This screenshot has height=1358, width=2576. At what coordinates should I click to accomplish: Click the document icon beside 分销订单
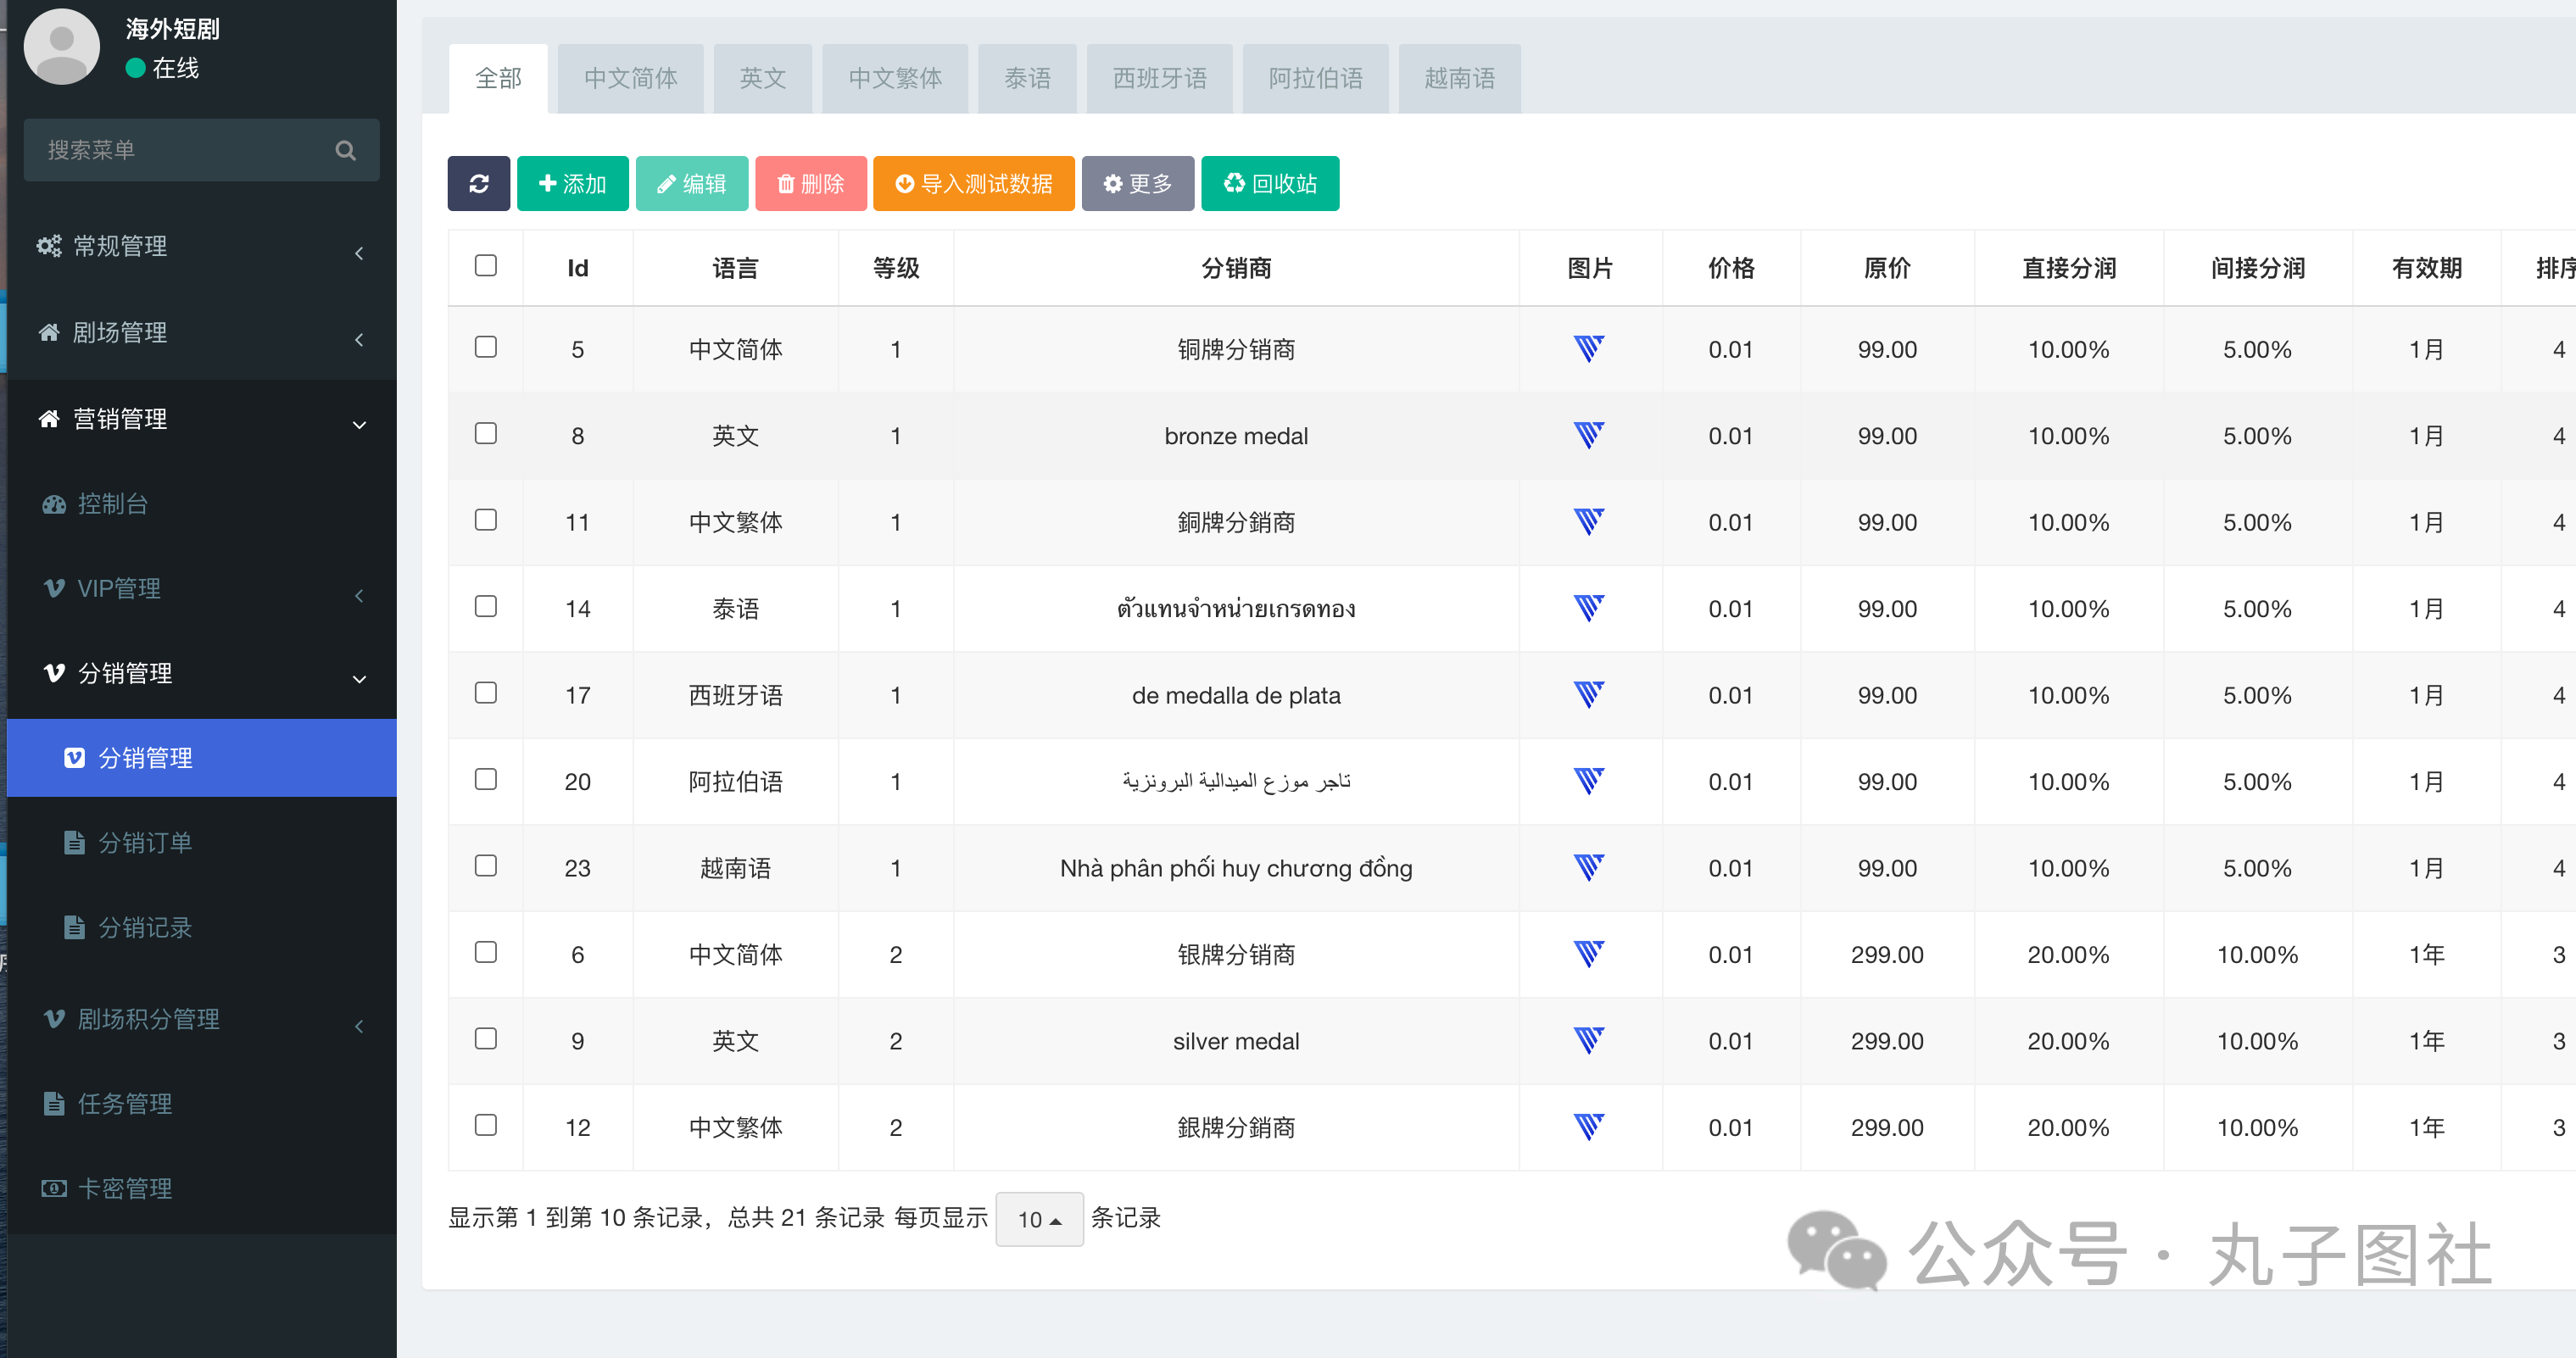pyautogui.click(x=74, y=843)
